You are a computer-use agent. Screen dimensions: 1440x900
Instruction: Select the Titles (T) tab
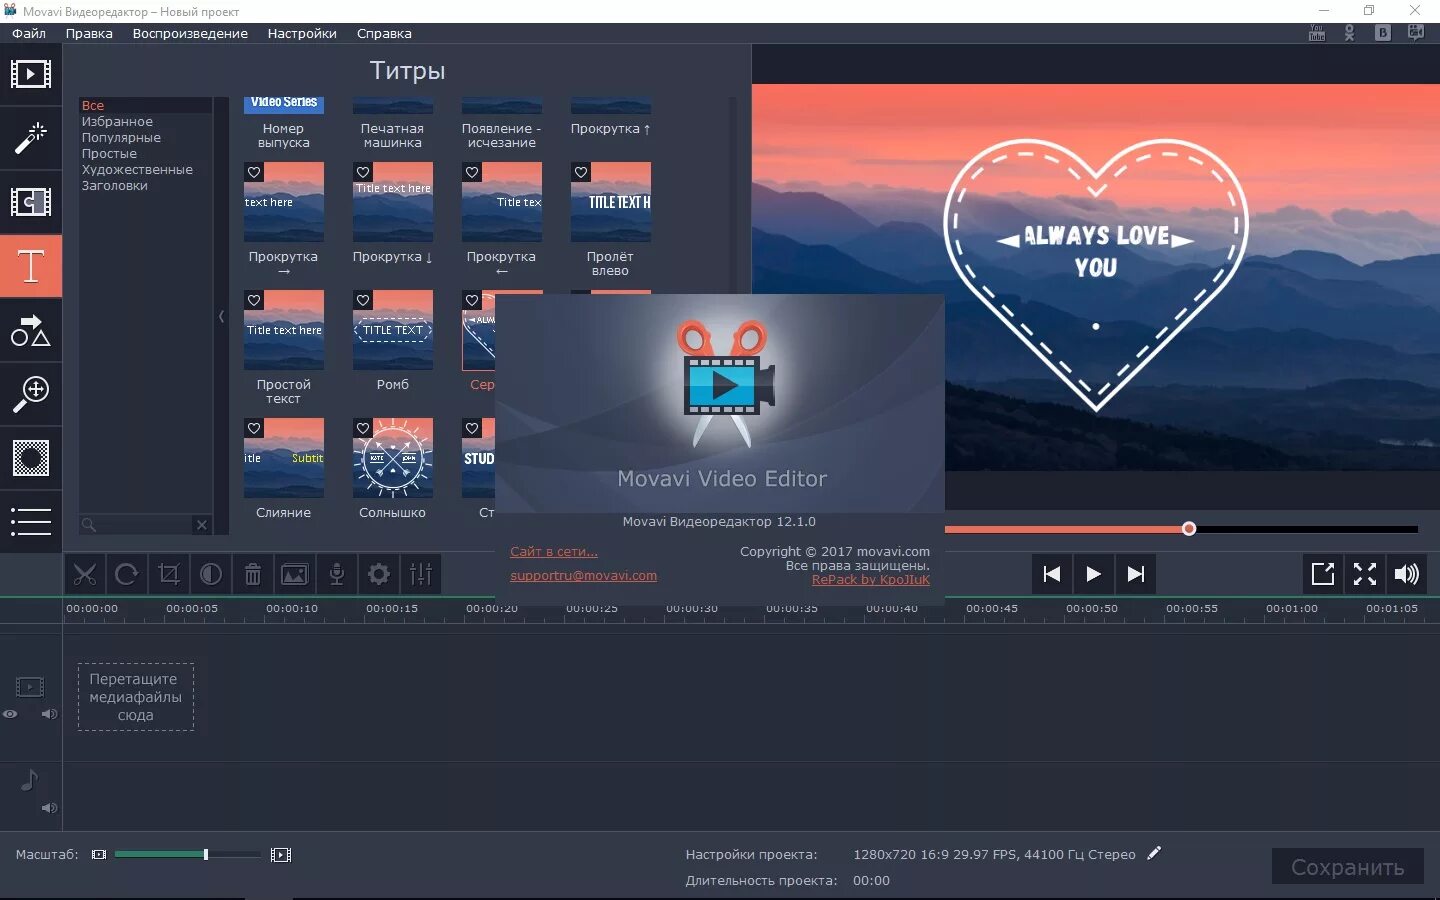(30, 266)
